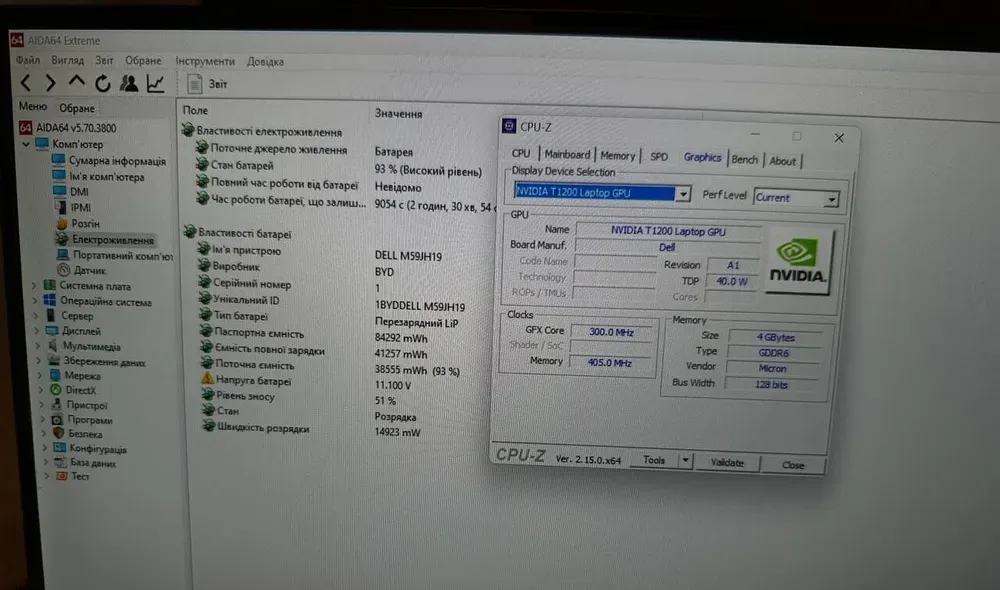The height and width of the screenshot is (590, 1000).
Task: Click the Tools dropdown arrow in CPU-Z
Action: (x=685, y=461)
